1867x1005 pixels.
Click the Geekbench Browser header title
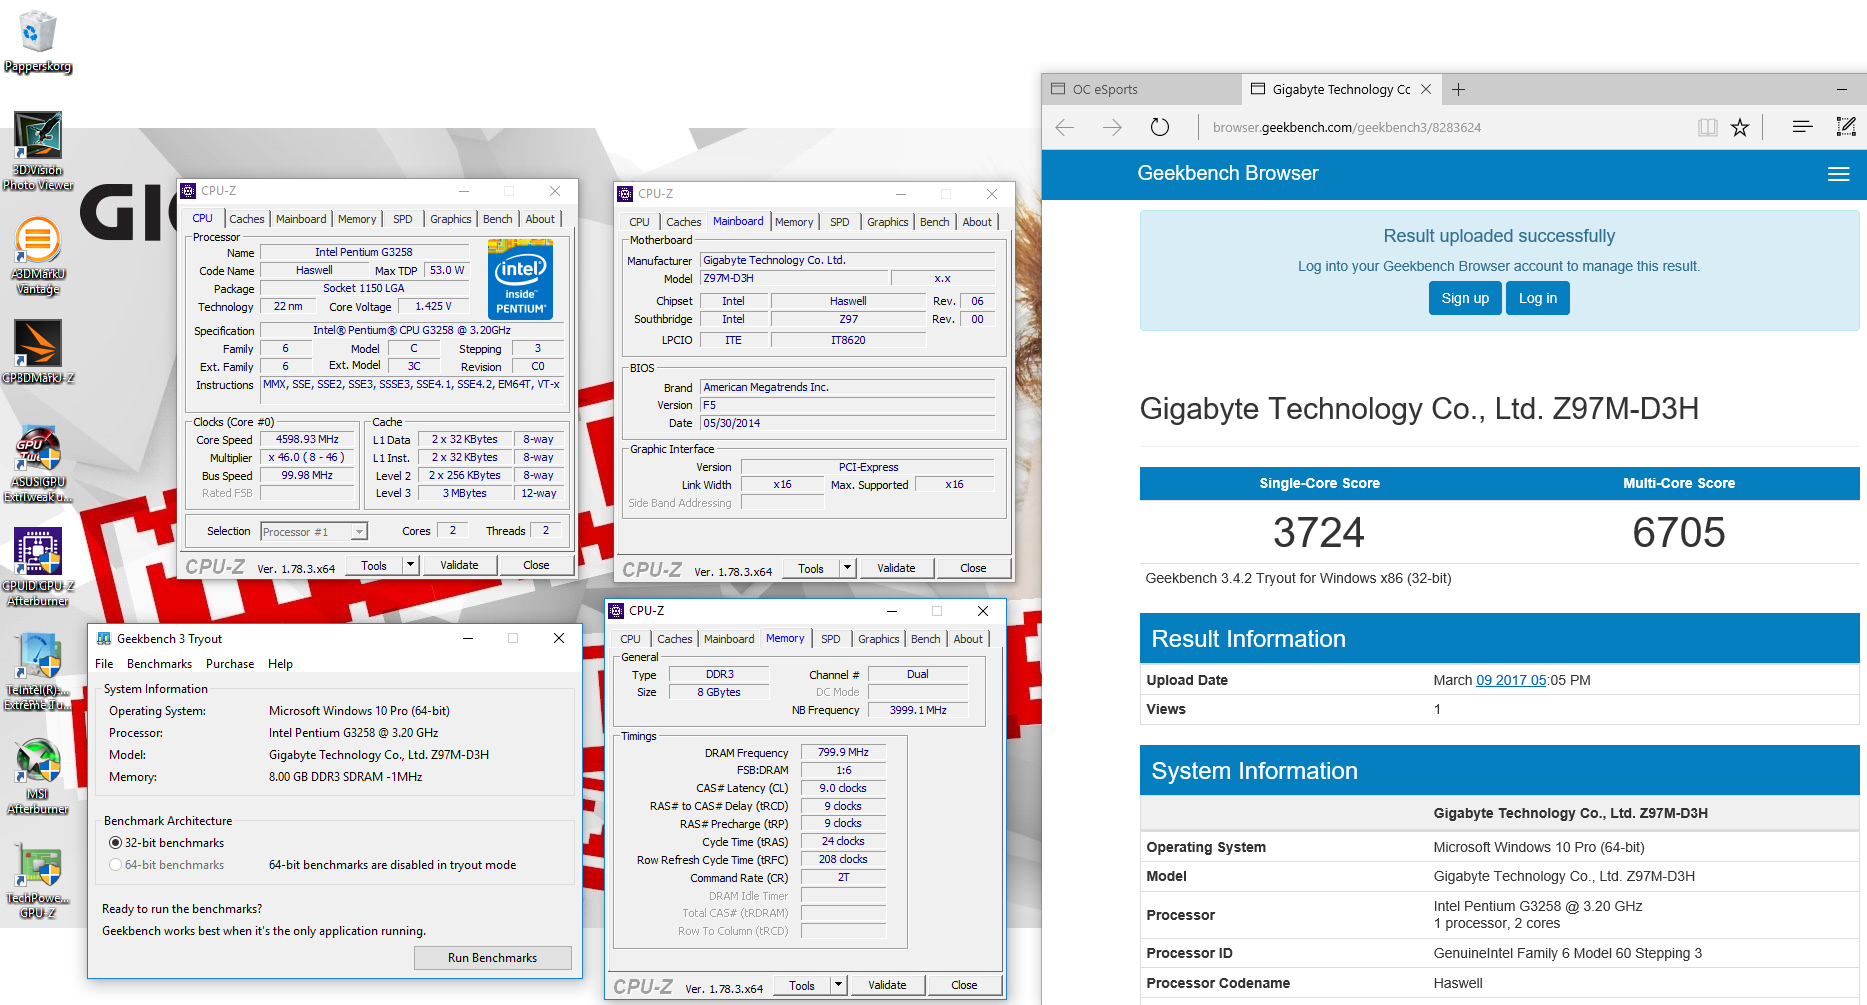pyautogui.click(x=1228, y=173)
